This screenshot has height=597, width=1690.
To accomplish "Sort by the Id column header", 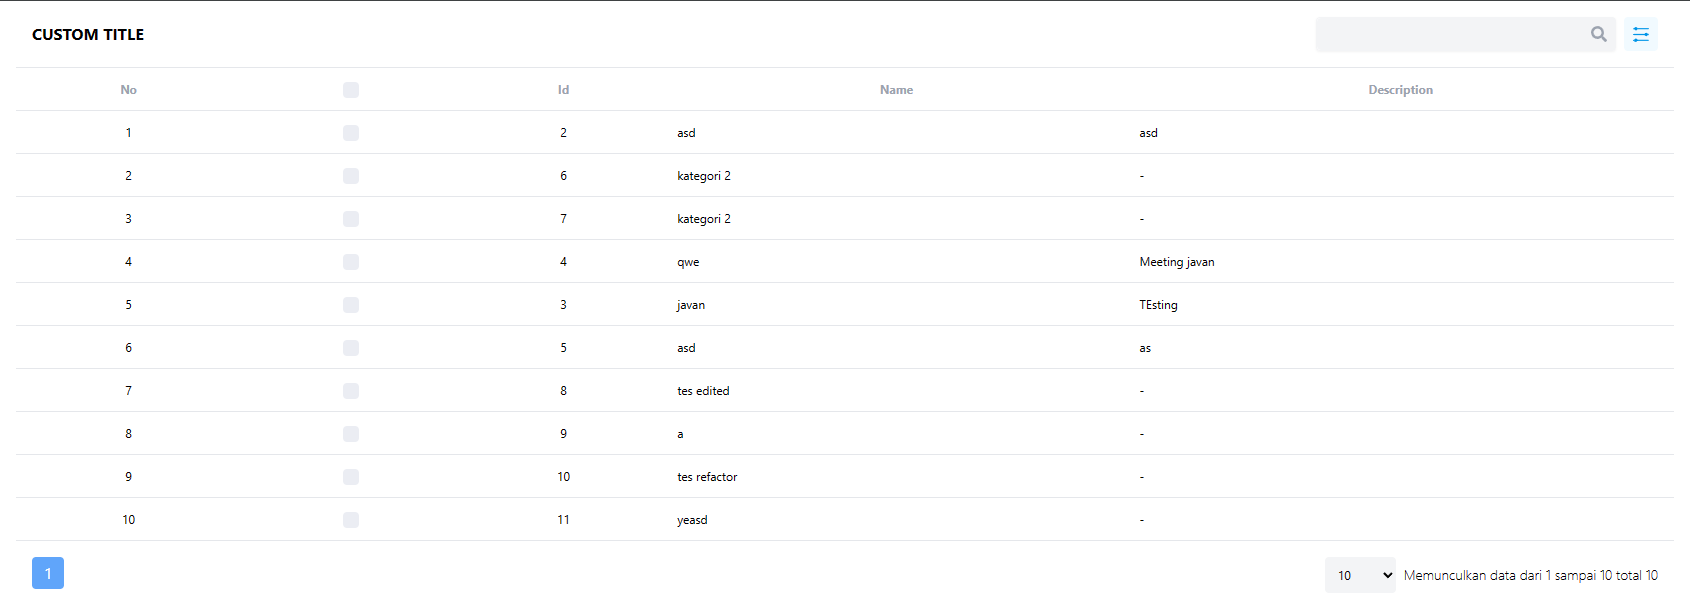I will pyautogui.click(x=563, y=90).
